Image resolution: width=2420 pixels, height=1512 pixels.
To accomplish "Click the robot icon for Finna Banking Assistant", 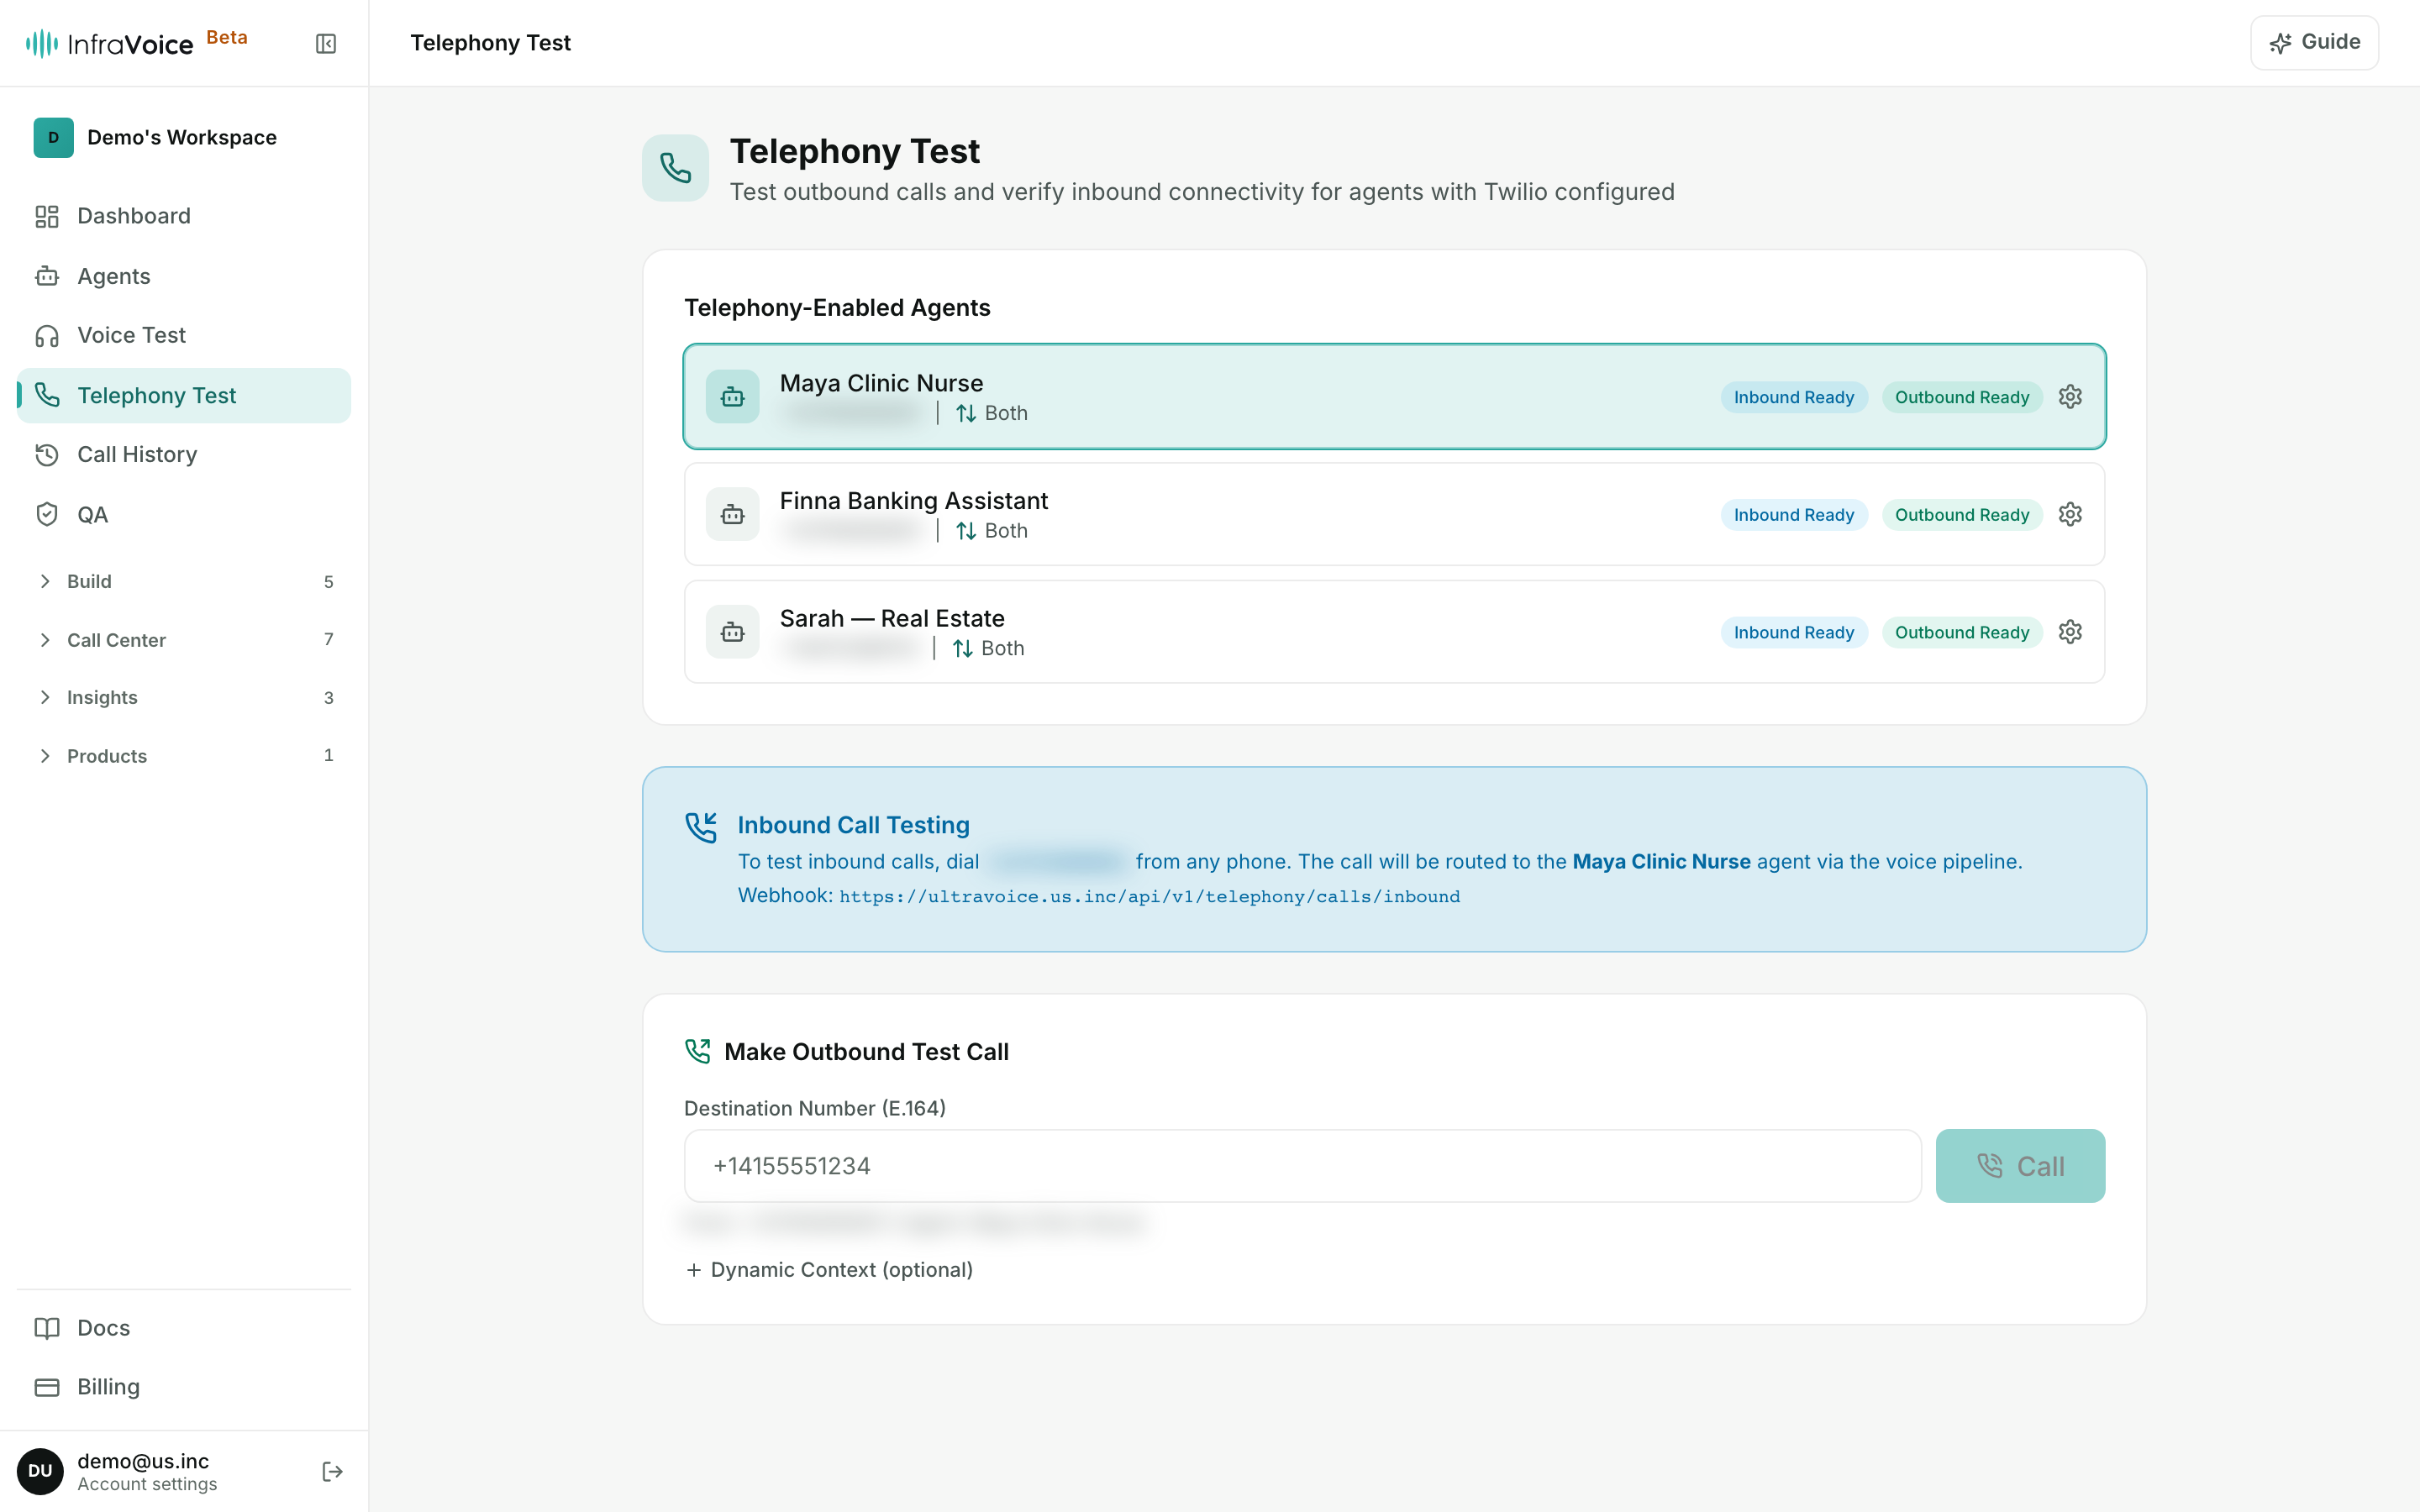I will [x=732, y=514].
